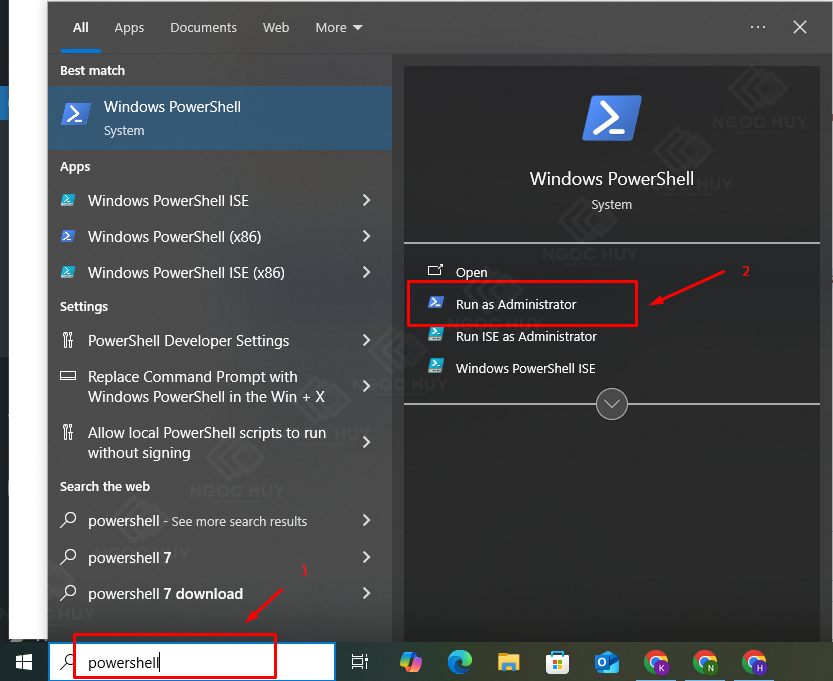Switch to the Apps search tab
This screenshot has width=833, height=681.
click(x=129, y=28)
